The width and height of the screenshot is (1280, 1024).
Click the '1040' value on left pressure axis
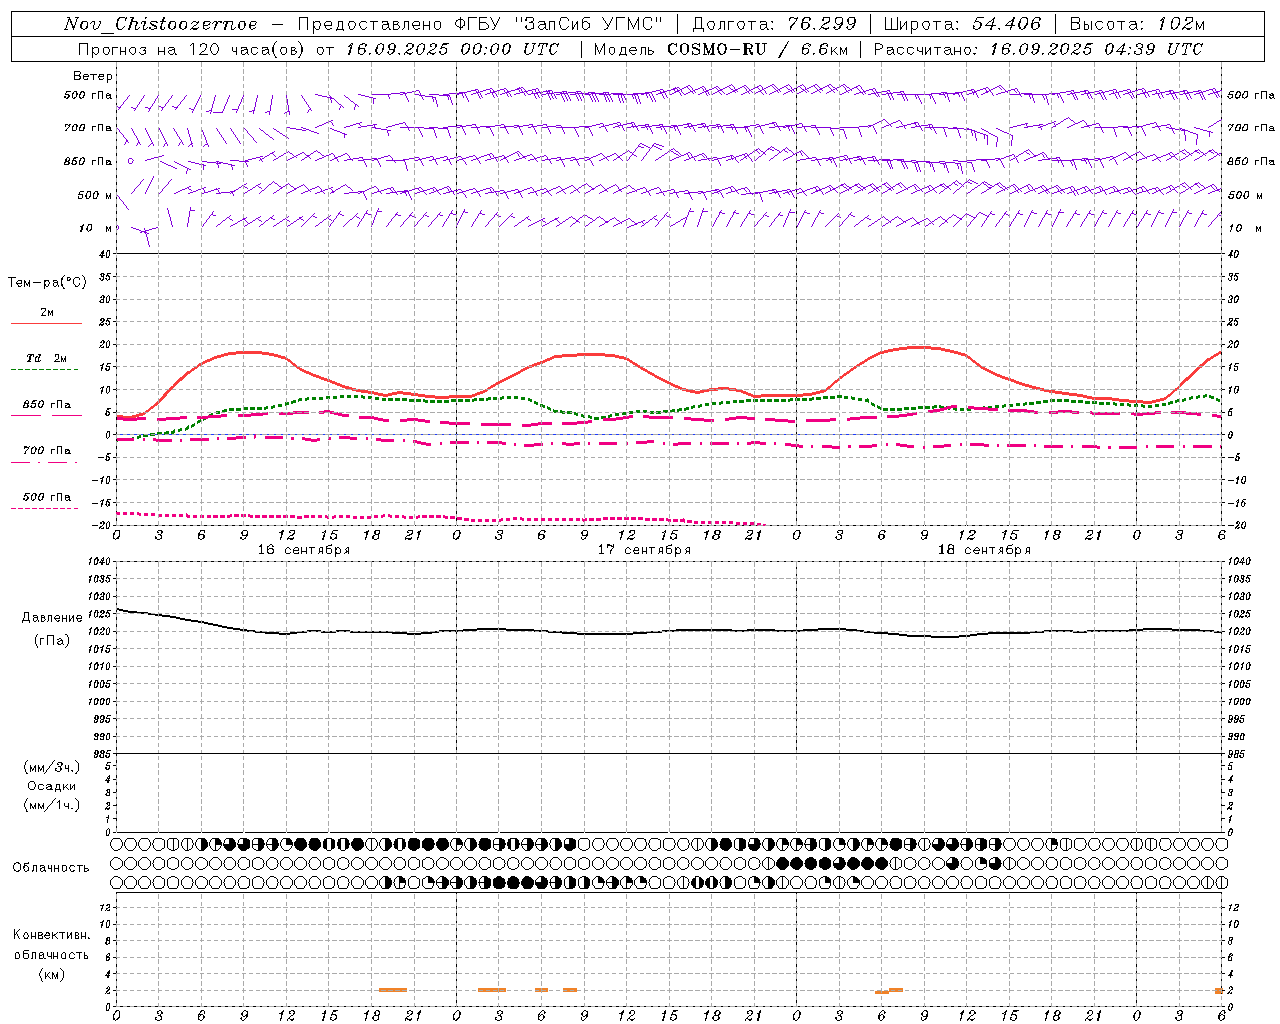pos(97,562)
